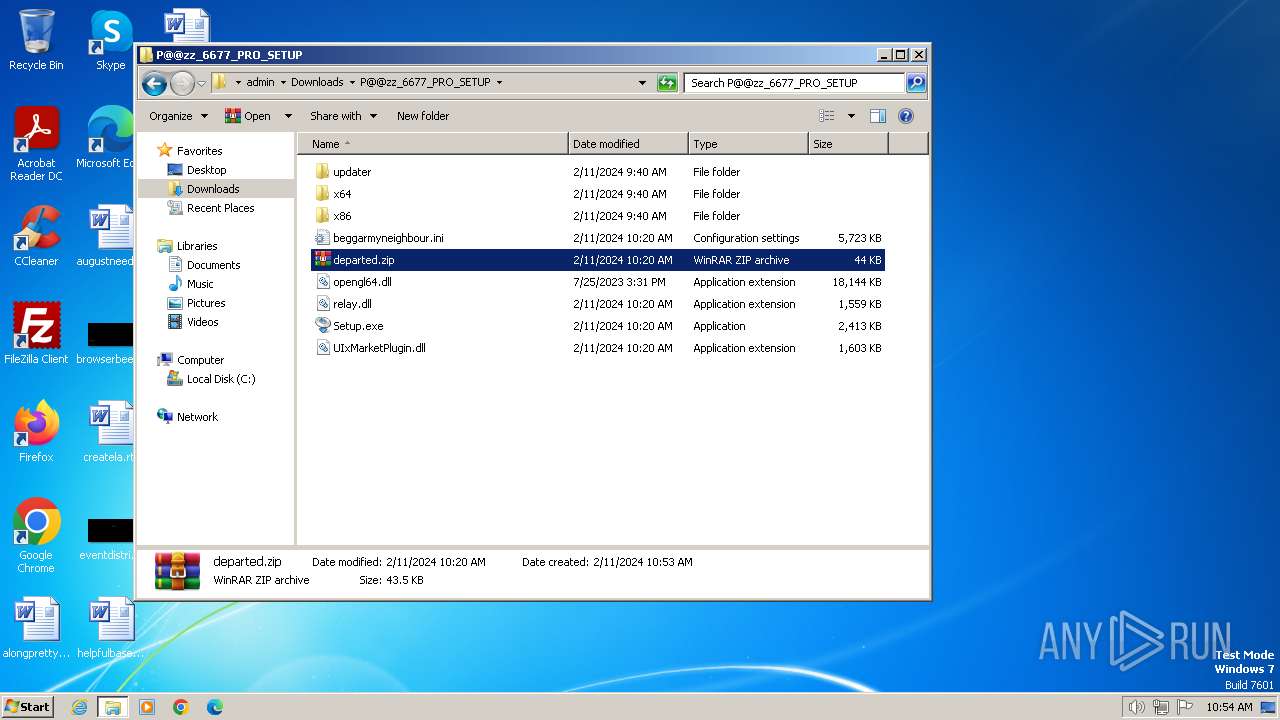Select Local Disk (C:)
This screenshot has width=1280, height=720.
pos(221,379)
